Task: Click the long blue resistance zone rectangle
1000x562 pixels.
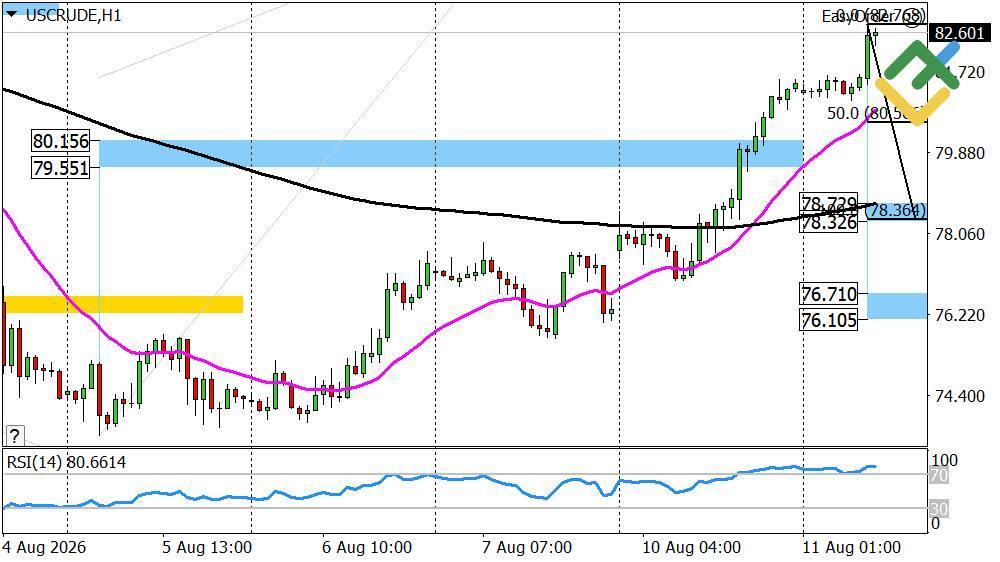Action: (451, 153)
